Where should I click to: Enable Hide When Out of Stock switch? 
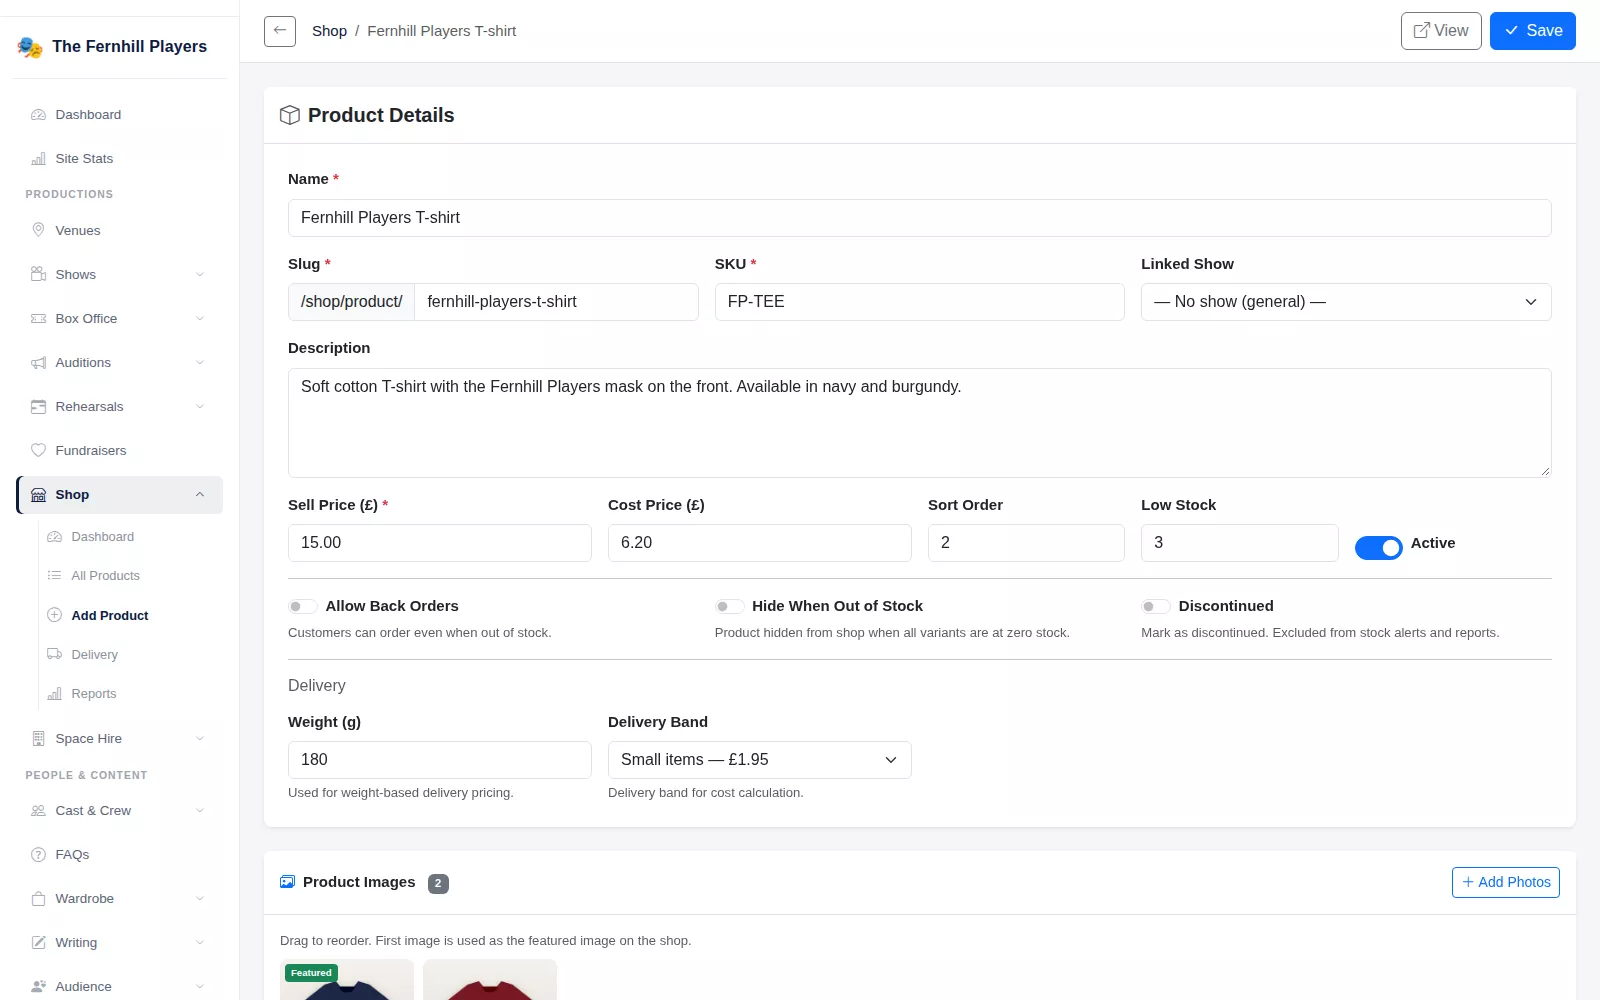point(730,606)
